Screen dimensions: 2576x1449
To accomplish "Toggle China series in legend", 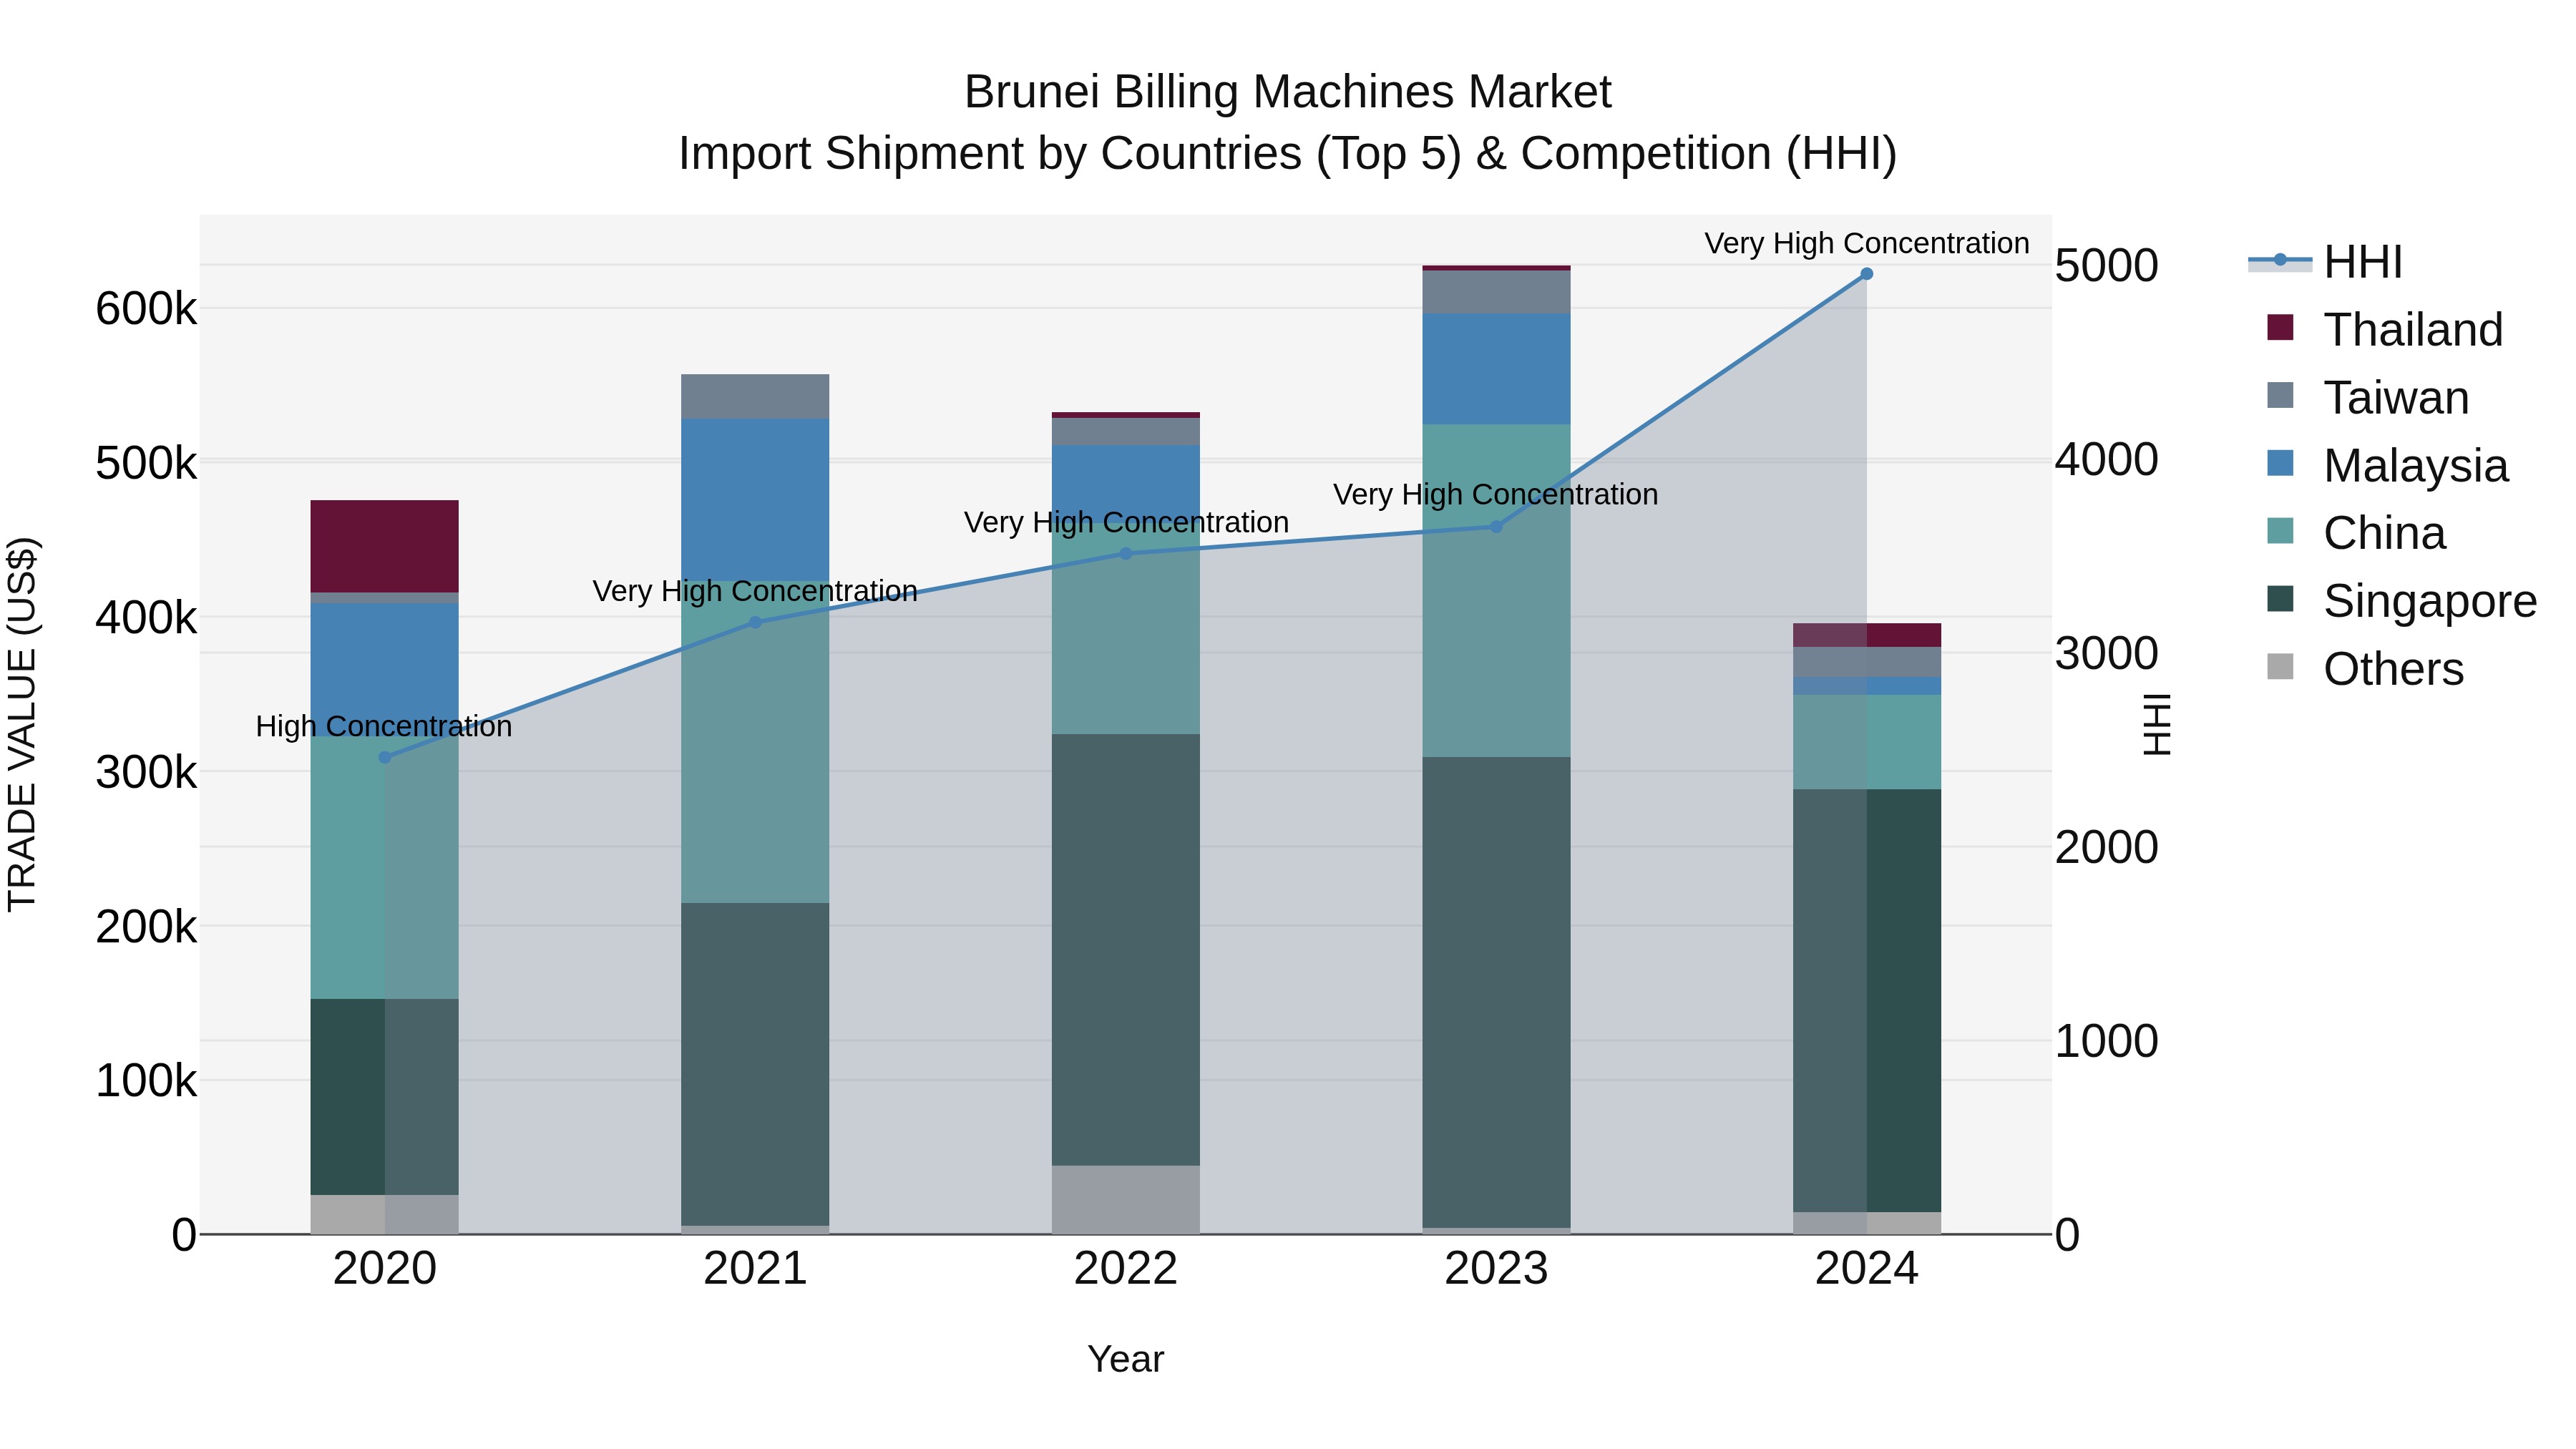I will (2356, 533).
